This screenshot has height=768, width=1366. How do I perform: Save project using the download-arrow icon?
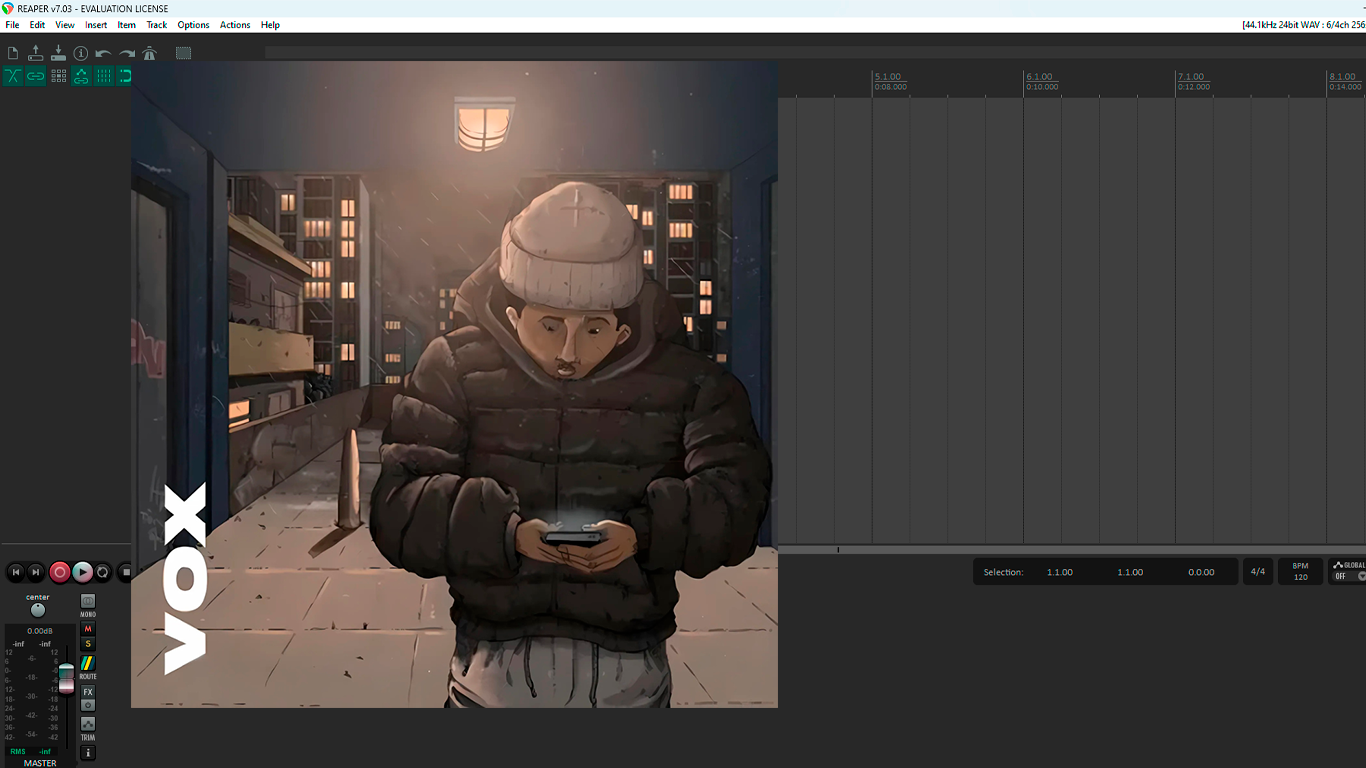pos(58,53)
